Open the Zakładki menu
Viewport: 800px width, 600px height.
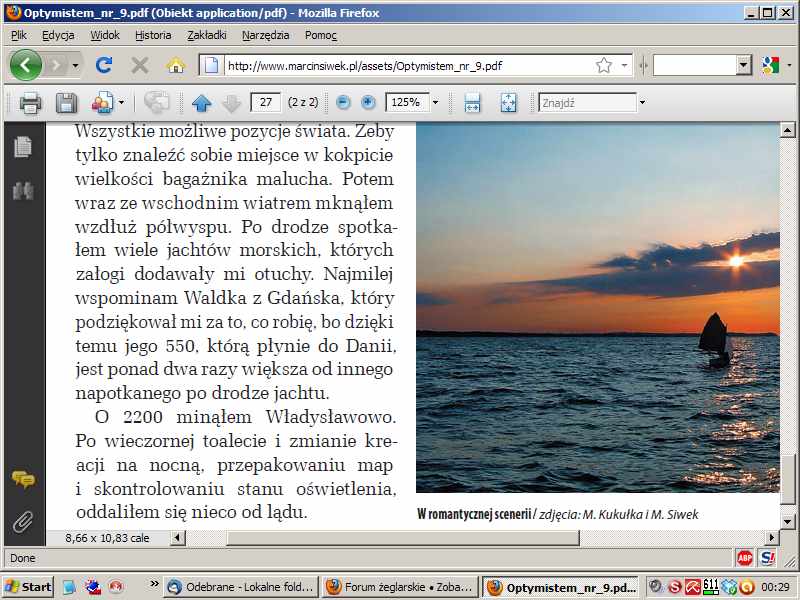tap(206, 35)
